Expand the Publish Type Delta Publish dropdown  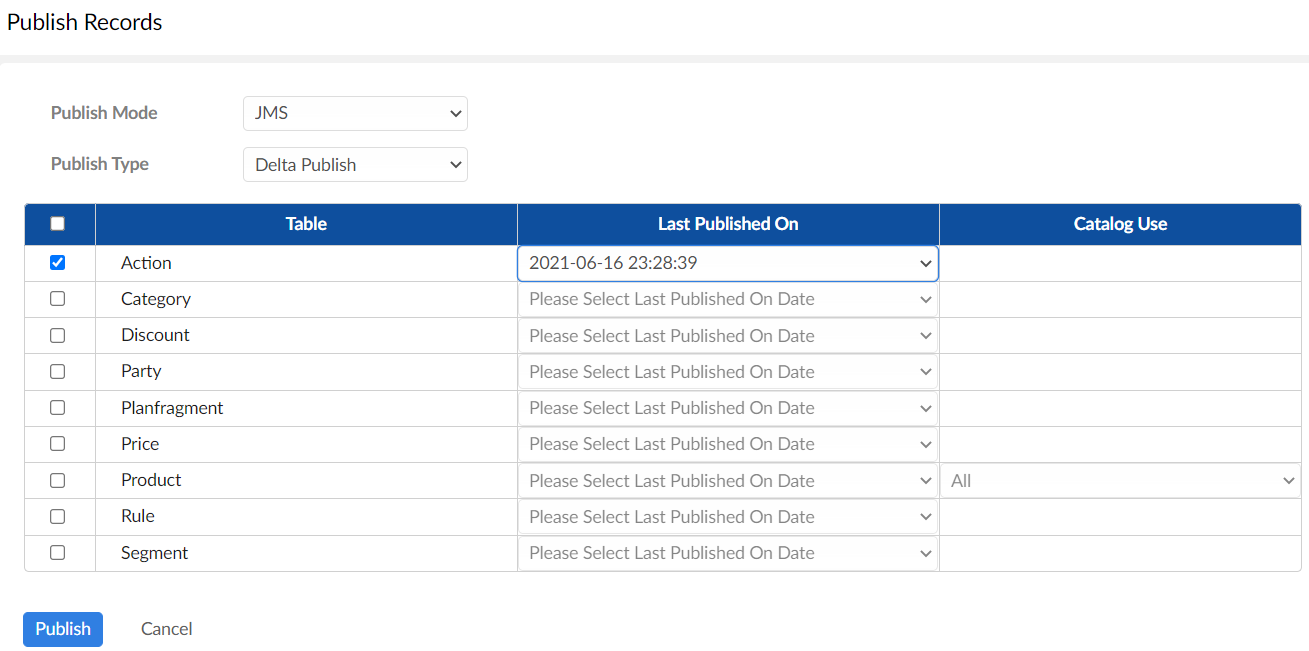tap(355, 165)
